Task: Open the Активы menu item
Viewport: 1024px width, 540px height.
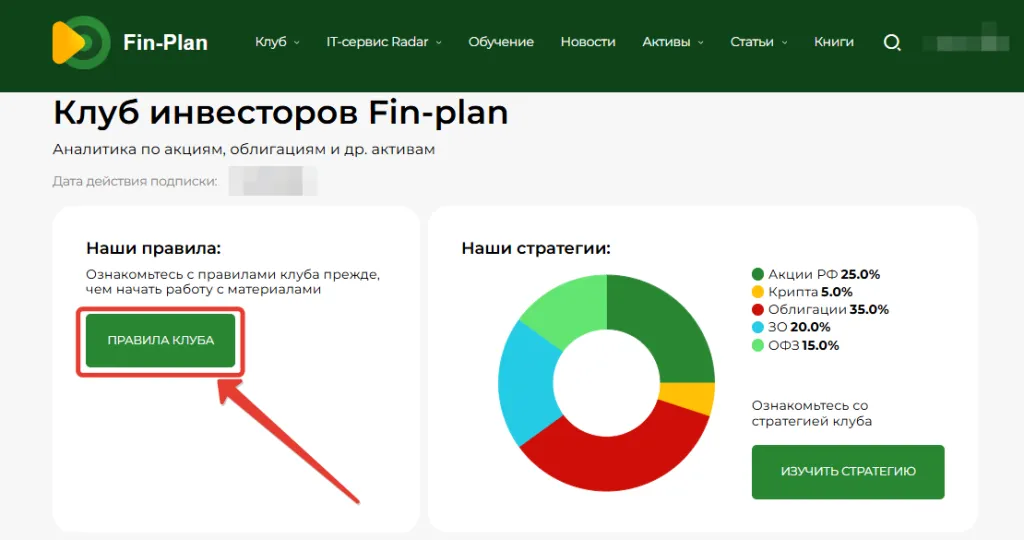Action: click(666, 42)
